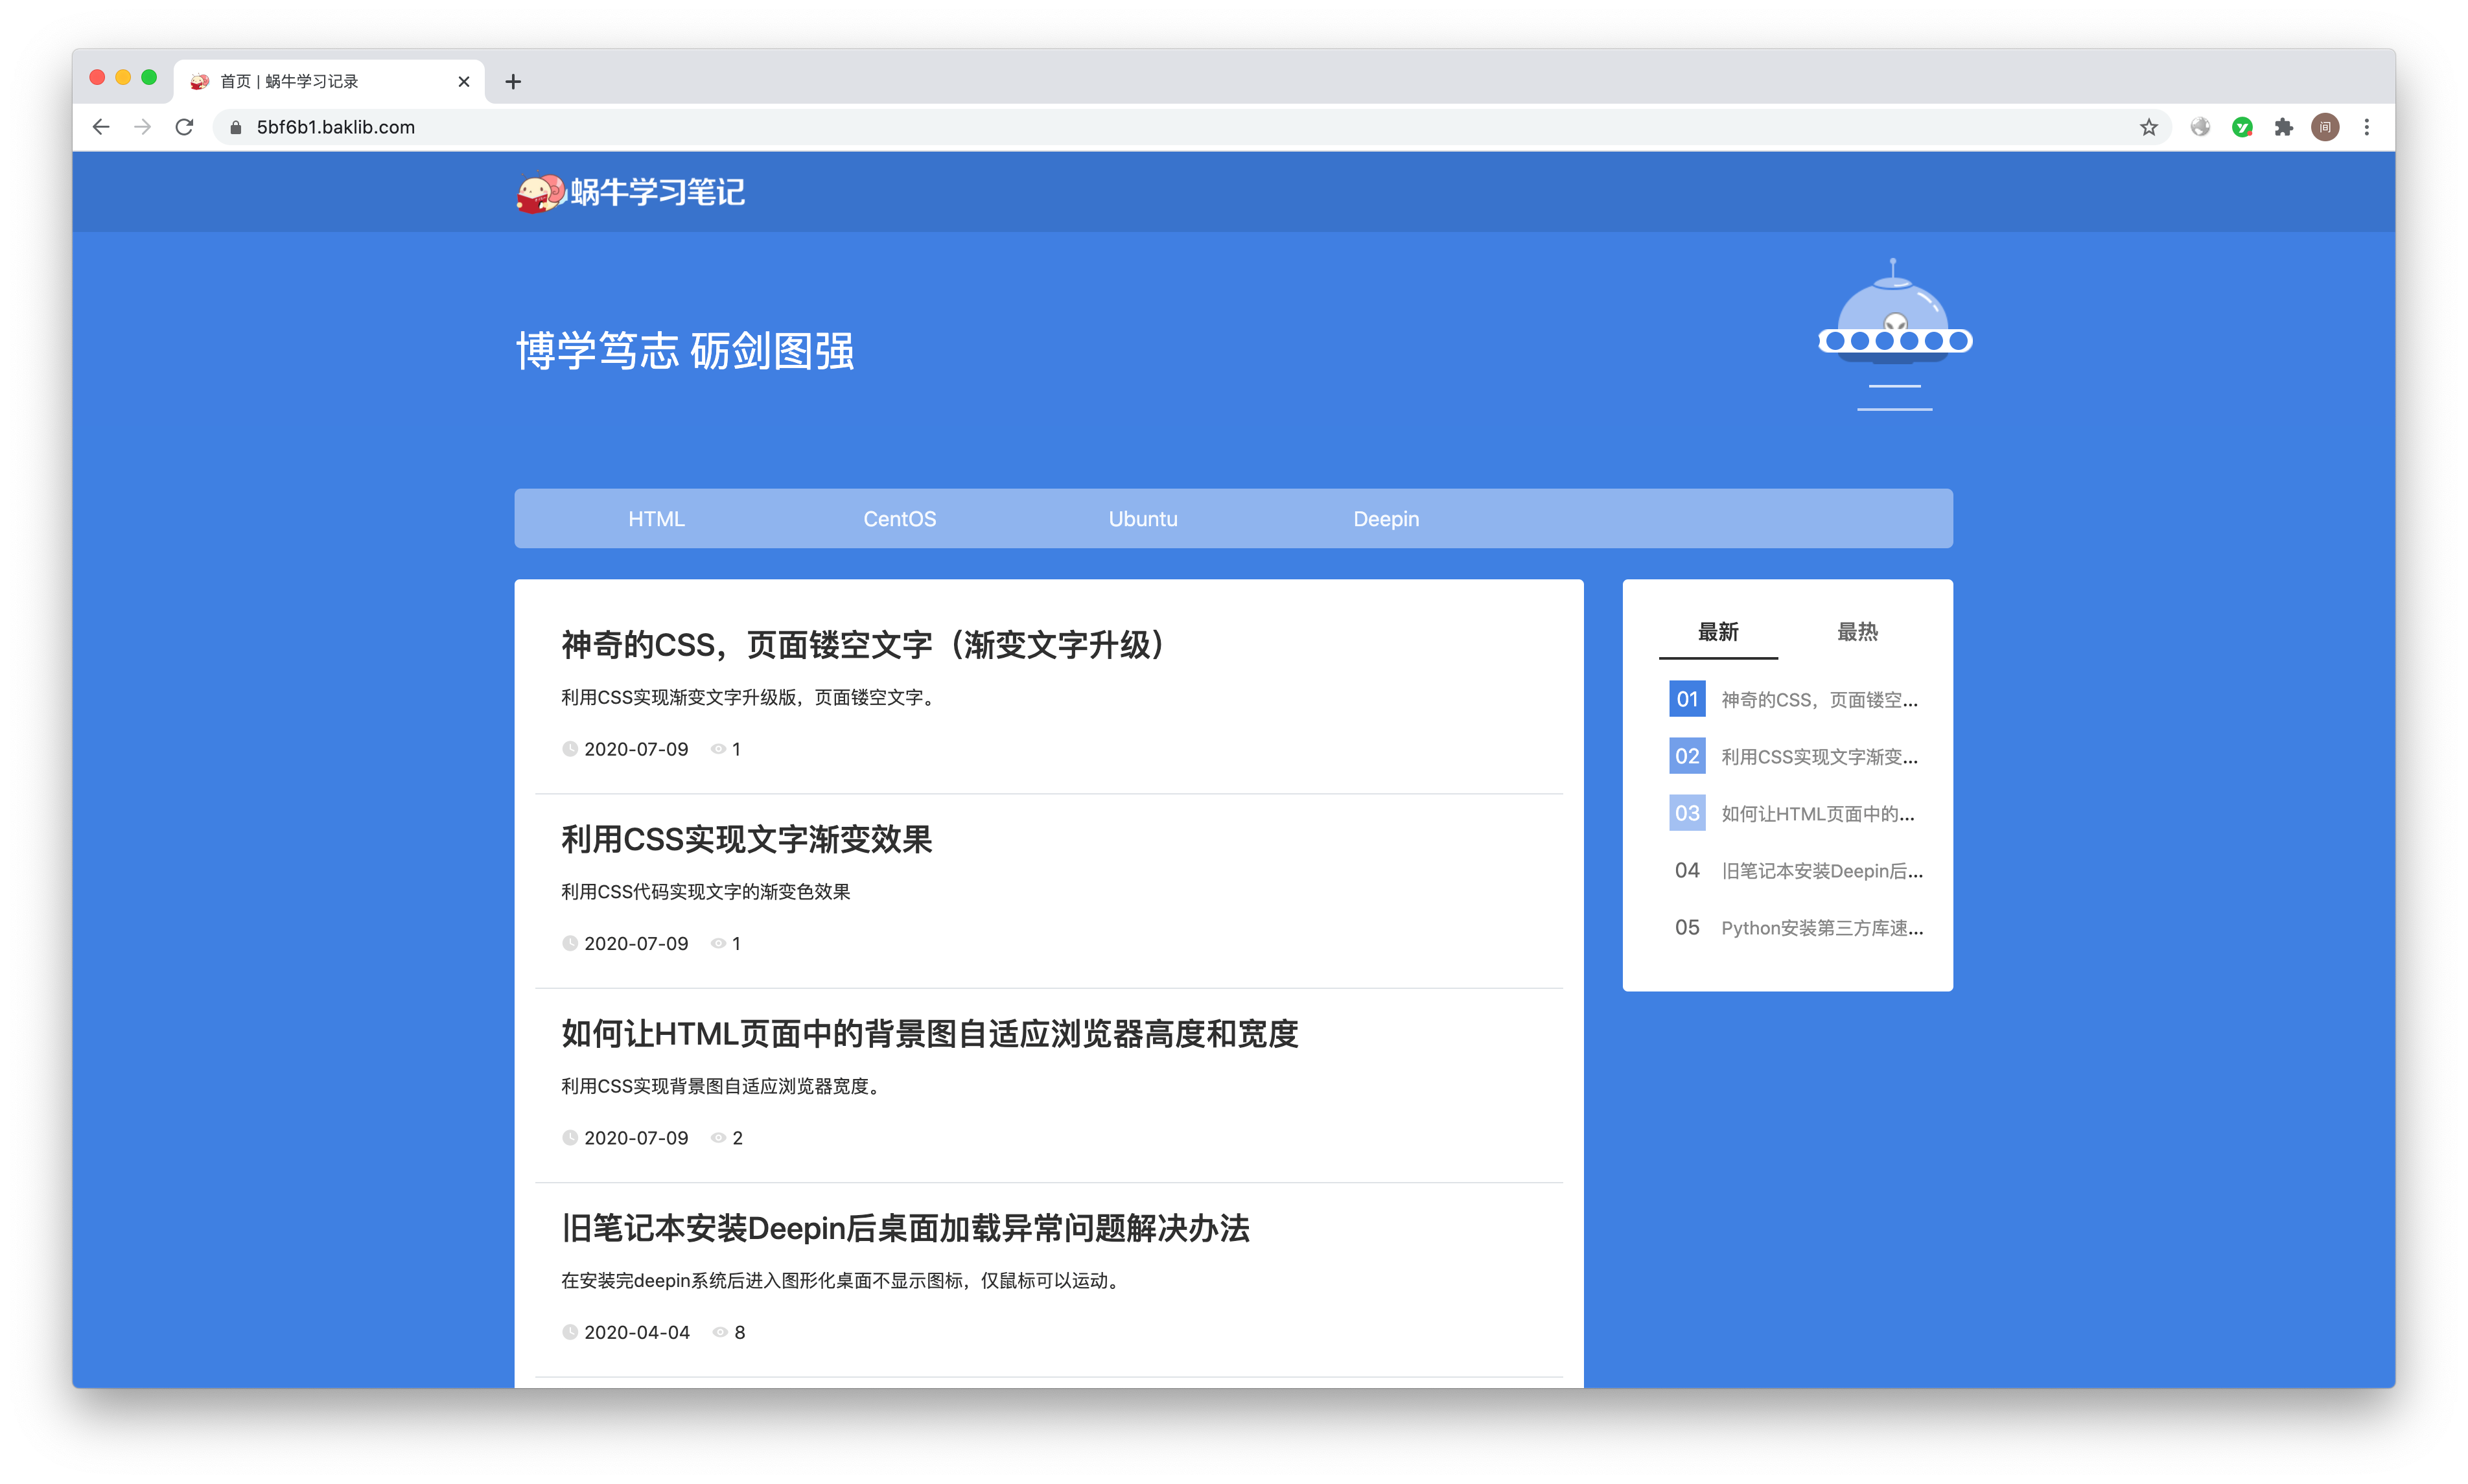2468x1484 pixels.
Task: Select the HTML category tab
Action: (656, 519)
